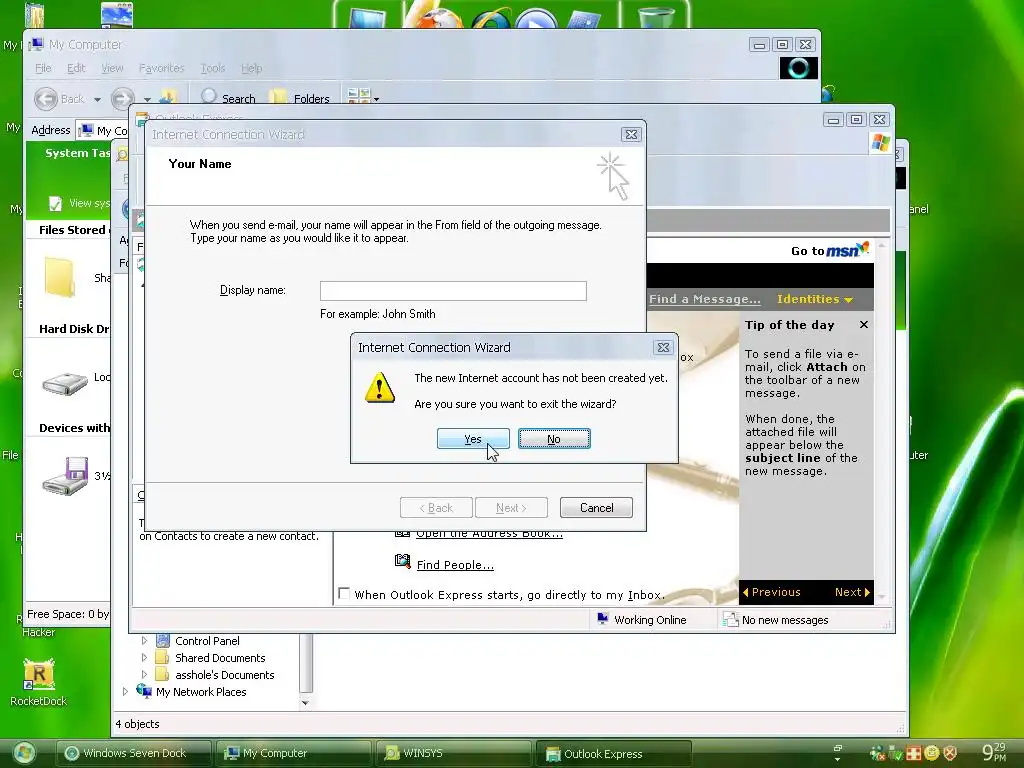1024x768 pixels.
Task: Click Go to msn link
Action: click(829, 250)
